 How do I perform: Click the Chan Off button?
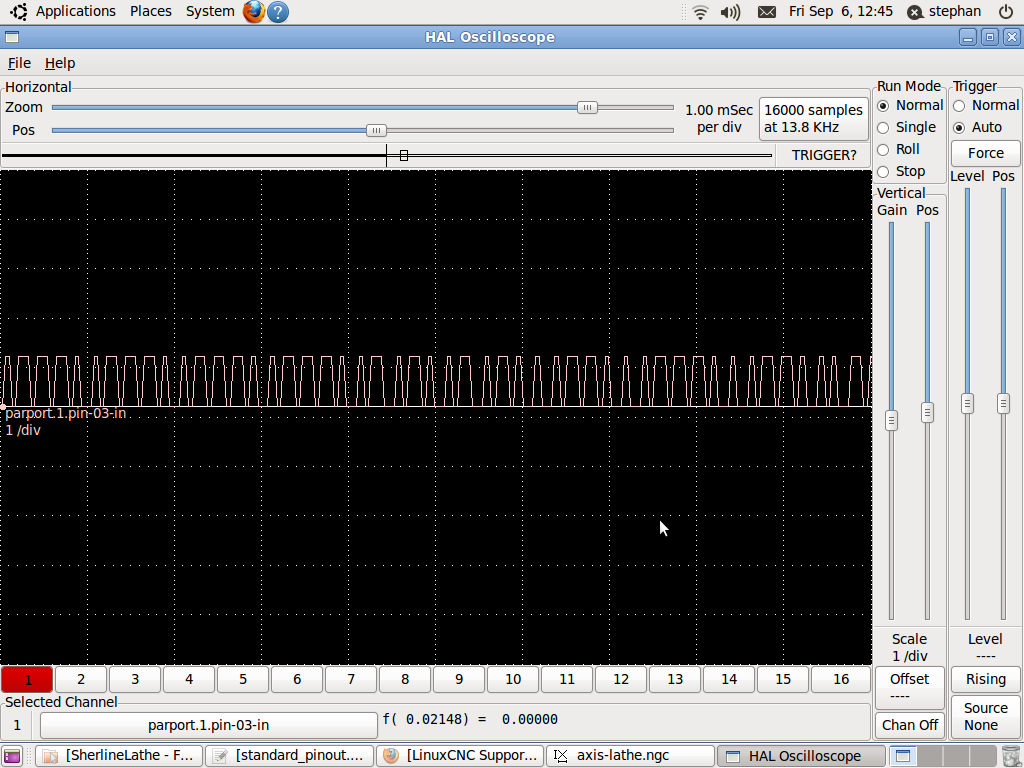[x=909, y=725]
